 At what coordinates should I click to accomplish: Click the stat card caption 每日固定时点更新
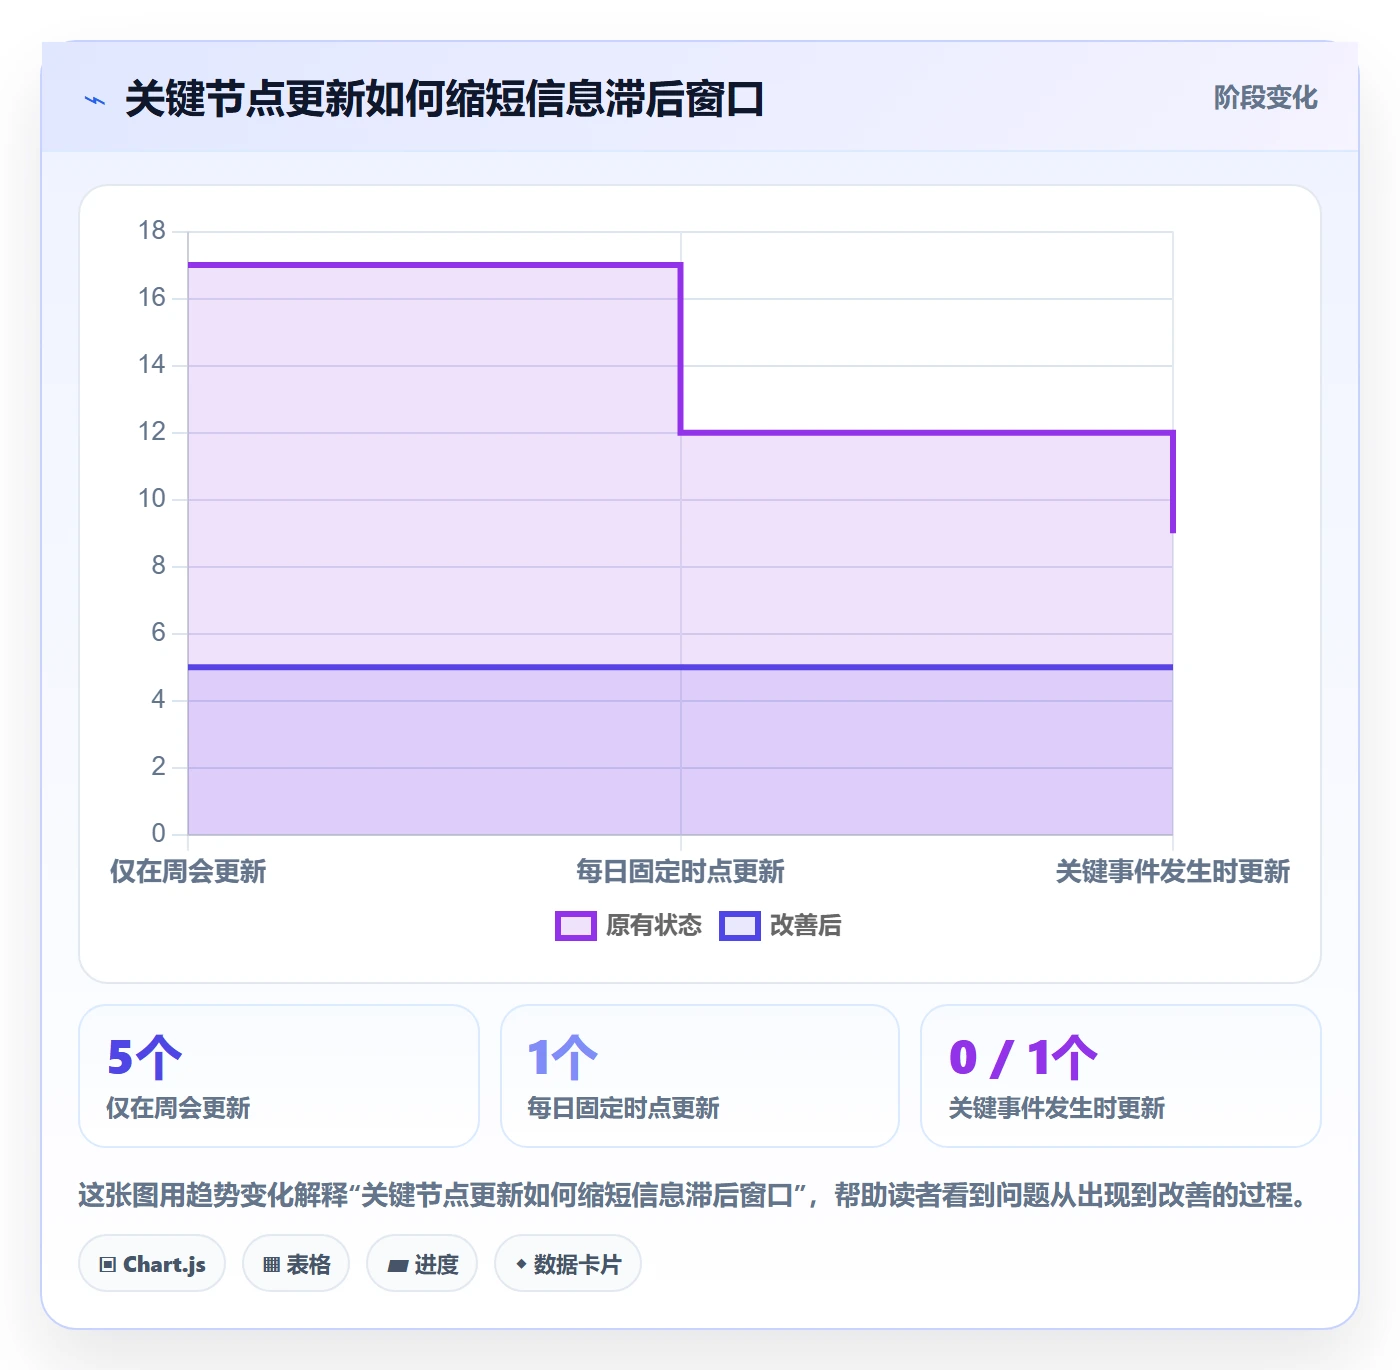coord(624,1108)
